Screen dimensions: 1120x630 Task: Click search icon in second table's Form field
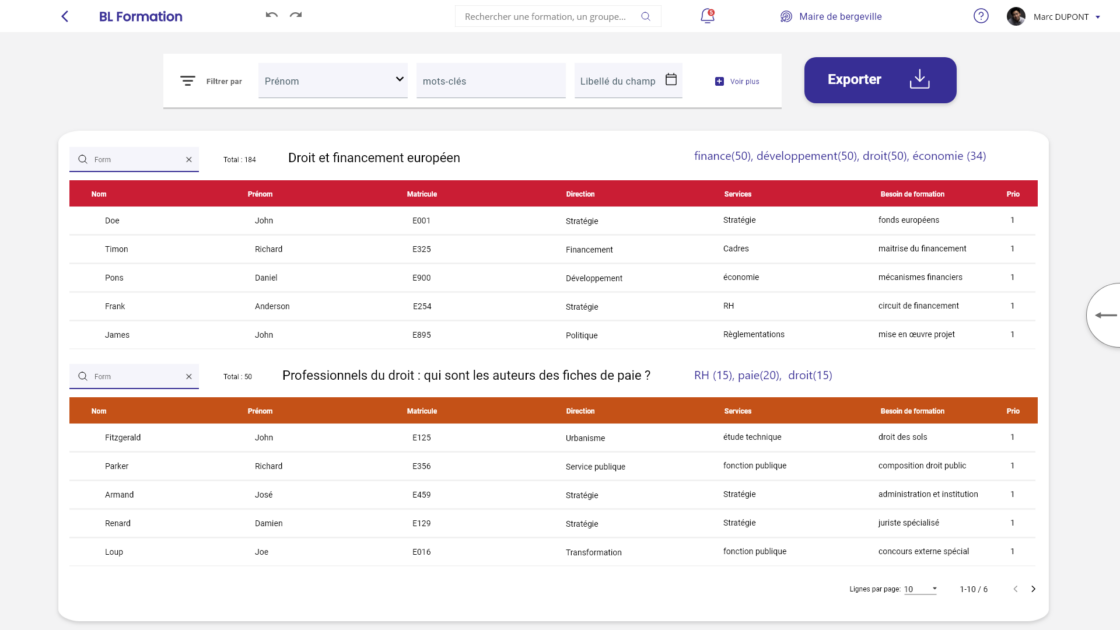[83, 376]
